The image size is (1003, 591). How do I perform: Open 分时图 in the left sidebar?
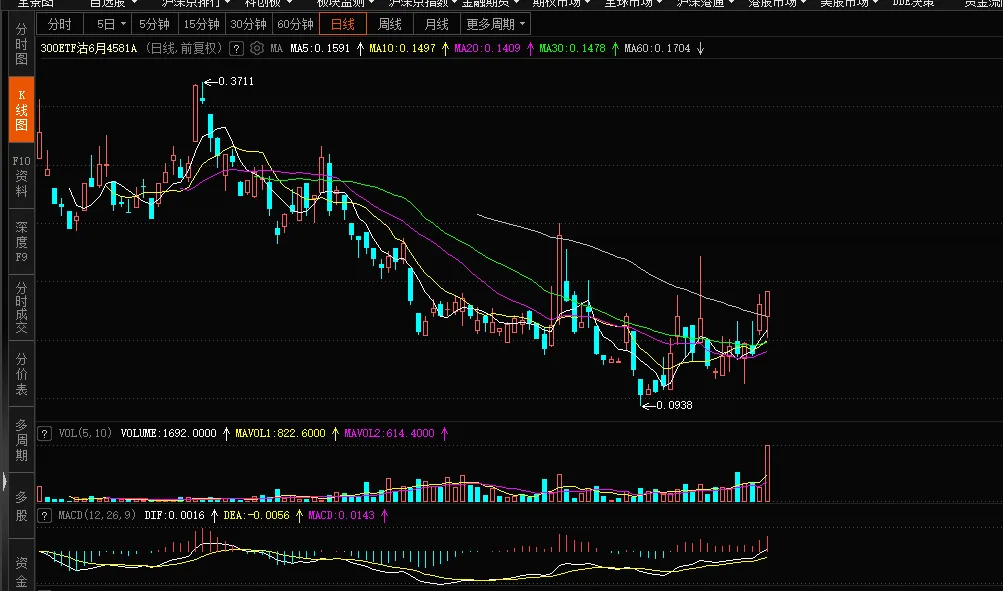click(21, 45)
